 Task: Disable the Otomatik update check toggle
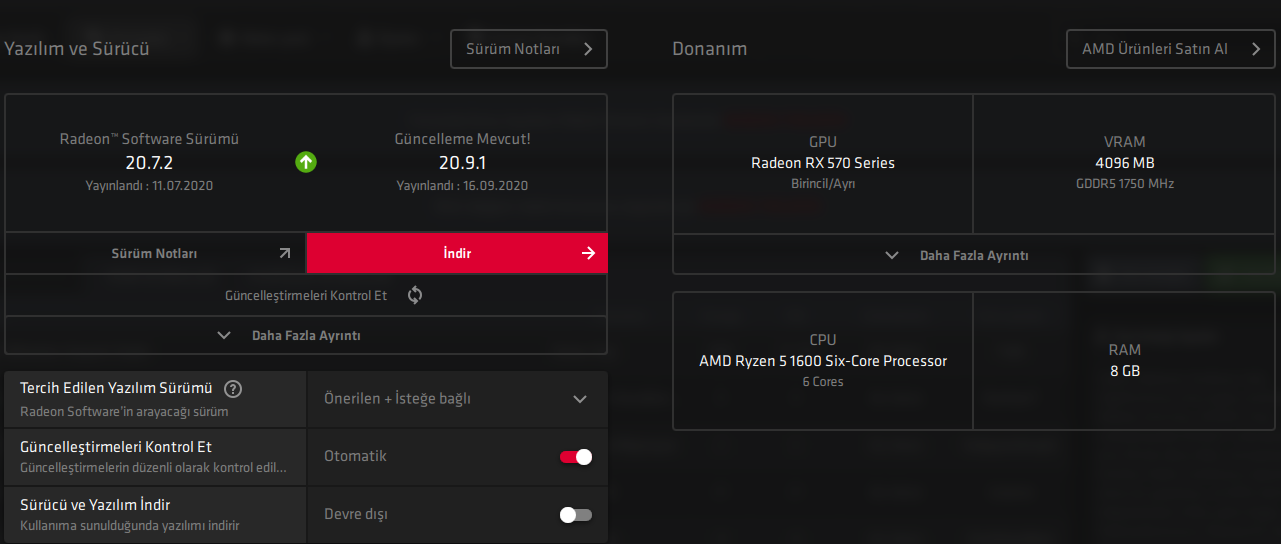point(576,457)
